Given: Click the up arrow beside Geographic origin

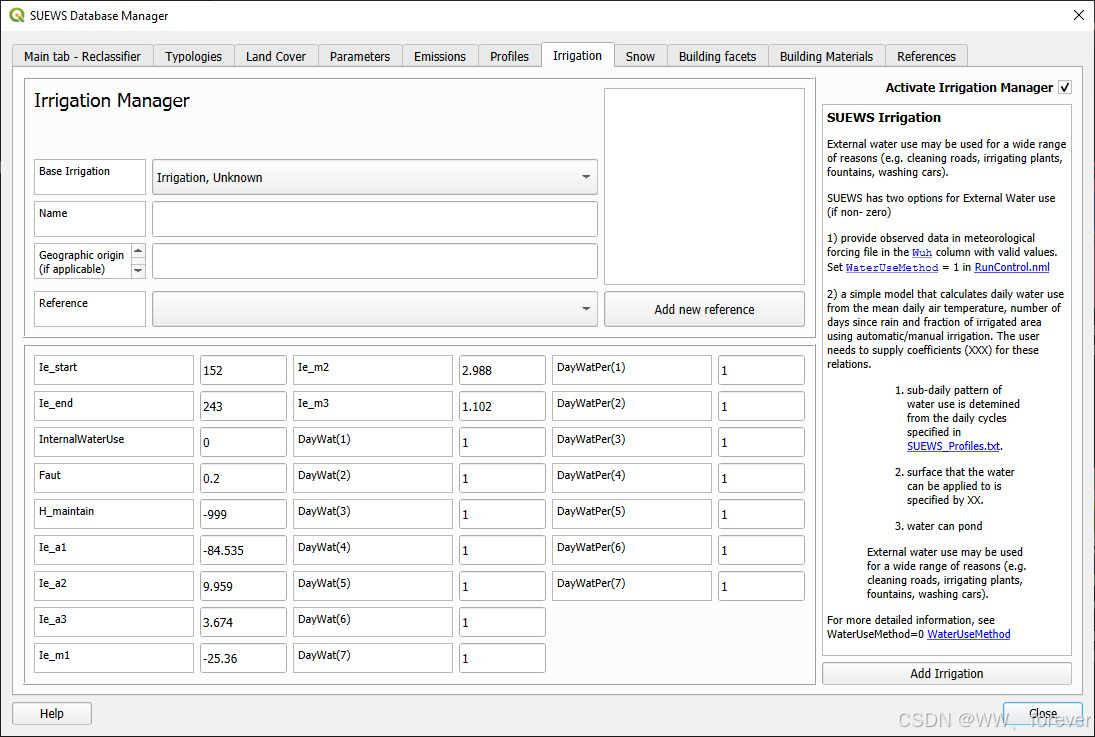Looking at the screenshot, I should (138, 252).
